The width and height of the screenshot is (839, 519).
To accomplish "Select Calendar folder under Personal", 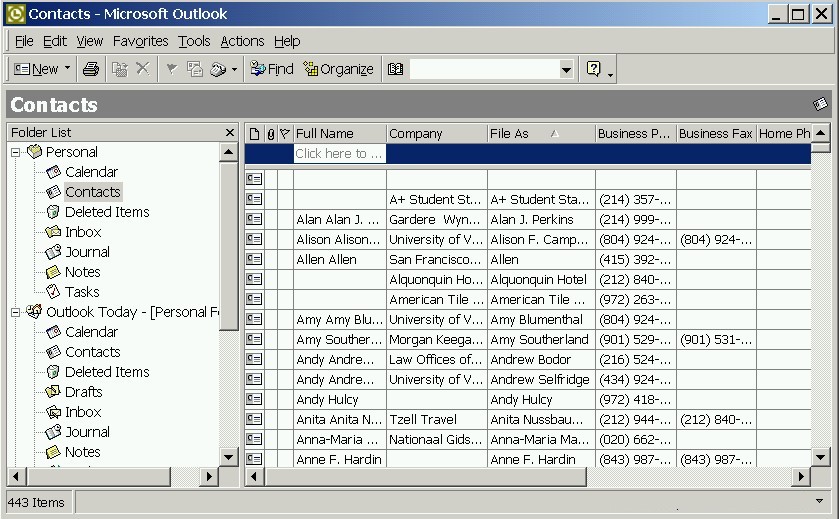I will [x=91, y=172].
